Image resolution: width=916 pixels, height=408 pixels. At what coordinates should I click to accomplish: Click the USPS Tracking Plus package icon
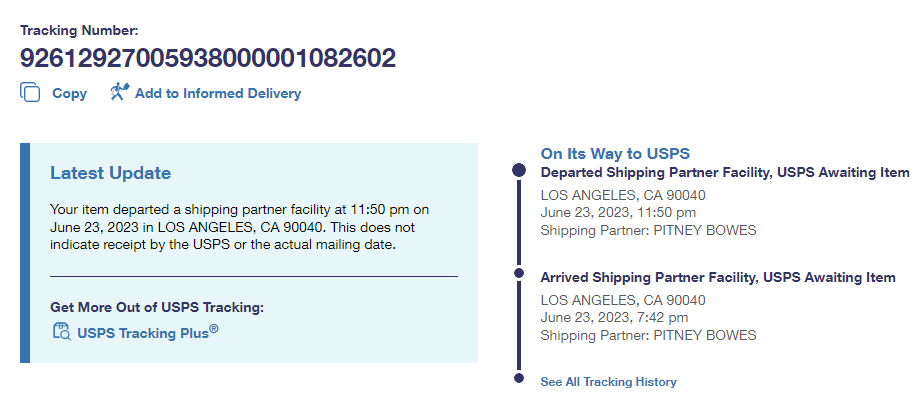click(61, 333)
